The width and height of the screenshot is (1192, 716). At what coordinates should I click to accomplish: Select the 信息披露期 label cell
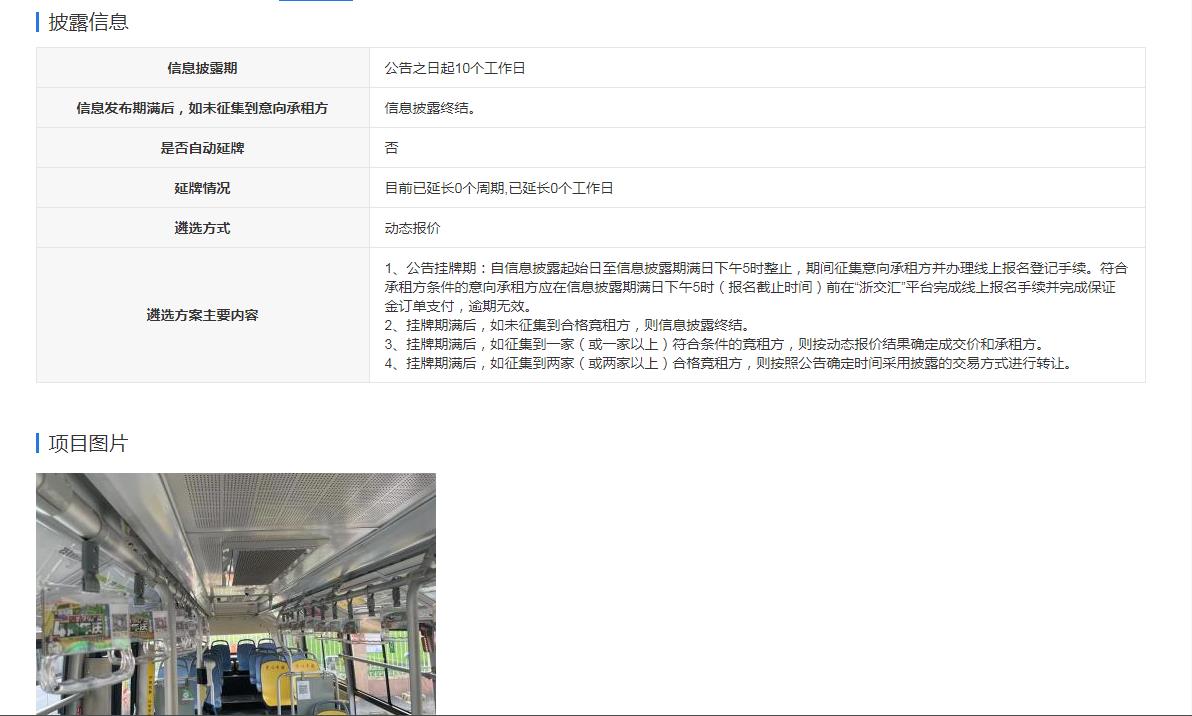pos(202,68)
